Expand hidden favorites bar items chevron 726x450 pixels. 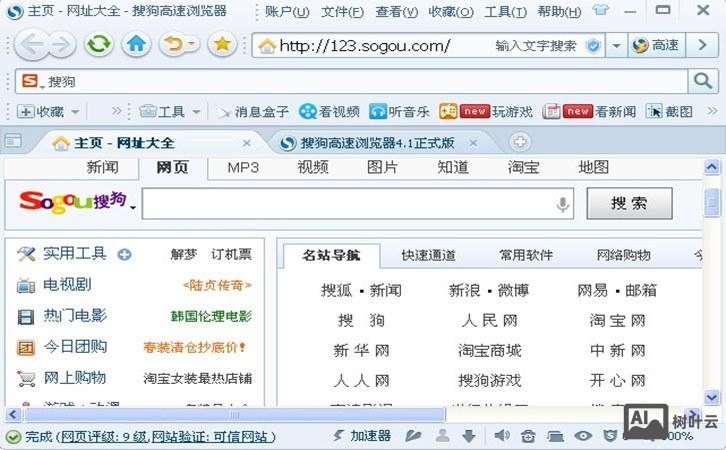117,111
